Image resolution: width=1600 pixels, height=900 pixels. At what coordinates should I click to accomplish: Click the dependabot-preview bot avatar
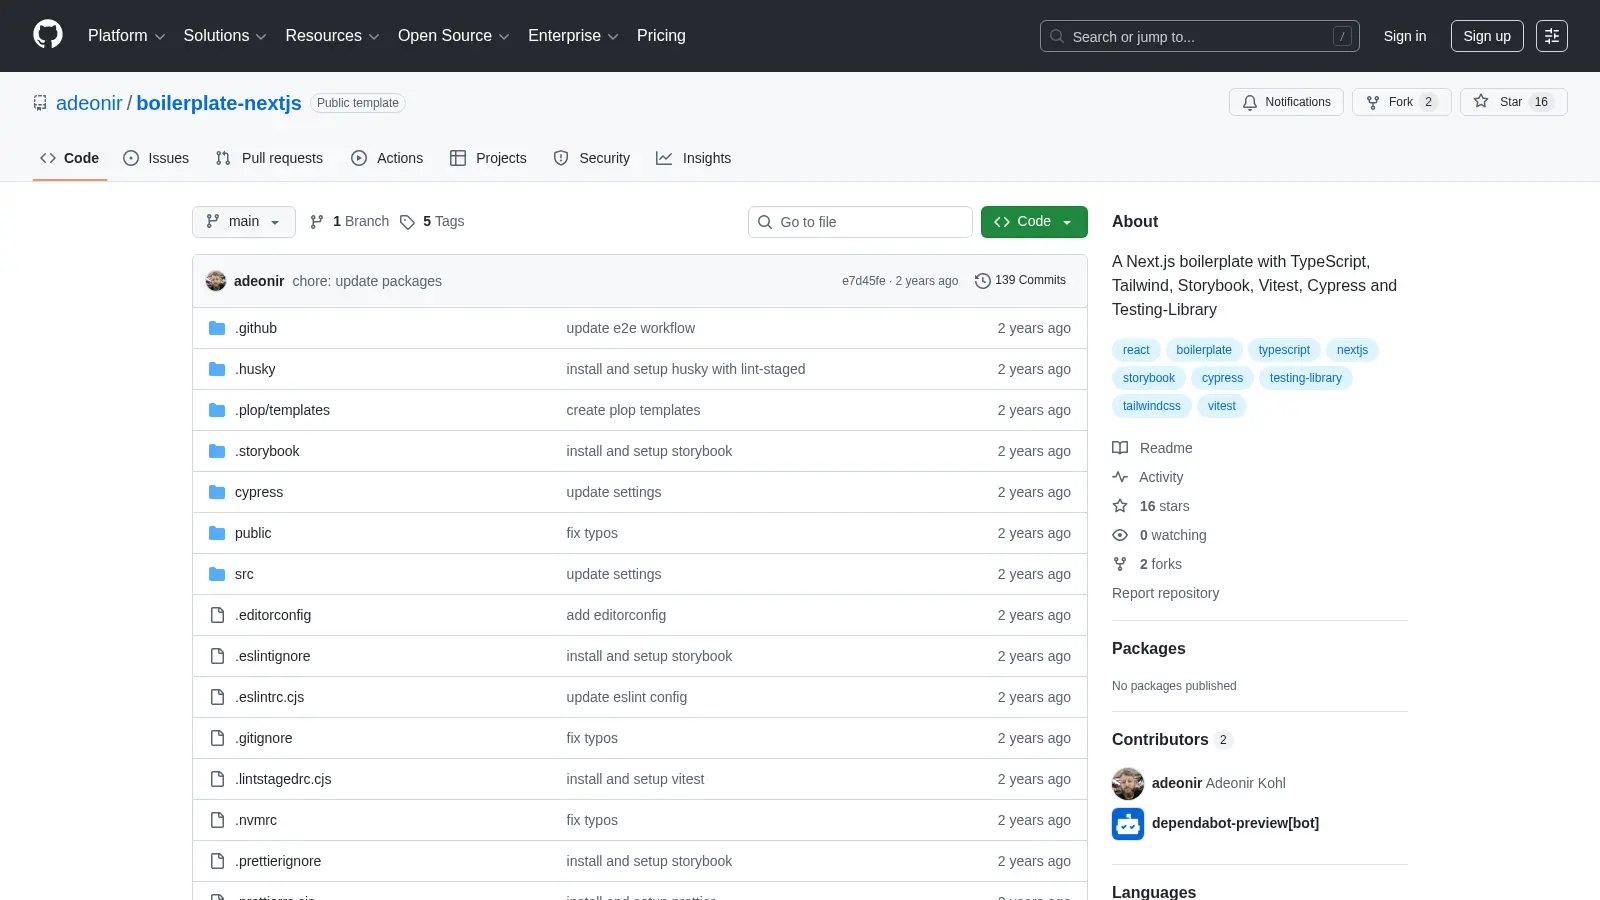pyautogui.click(x=1128, y=824)
